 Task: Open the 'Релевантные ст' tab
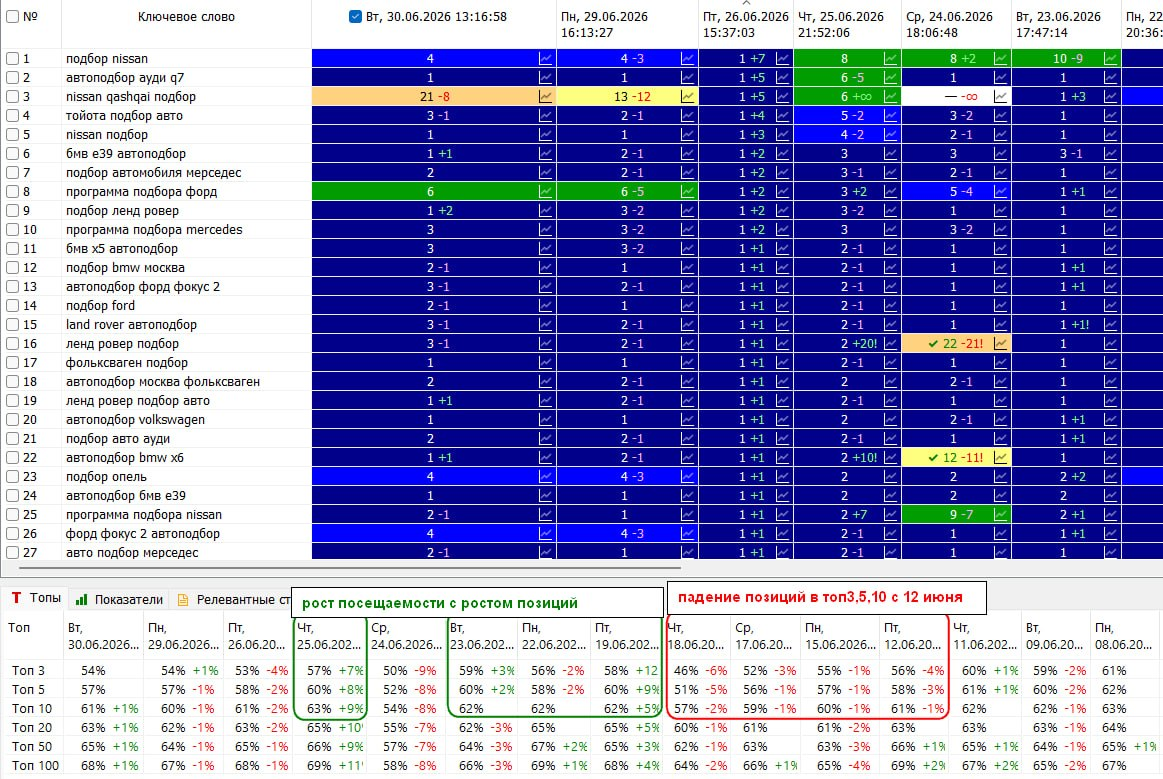click(232, 599)
